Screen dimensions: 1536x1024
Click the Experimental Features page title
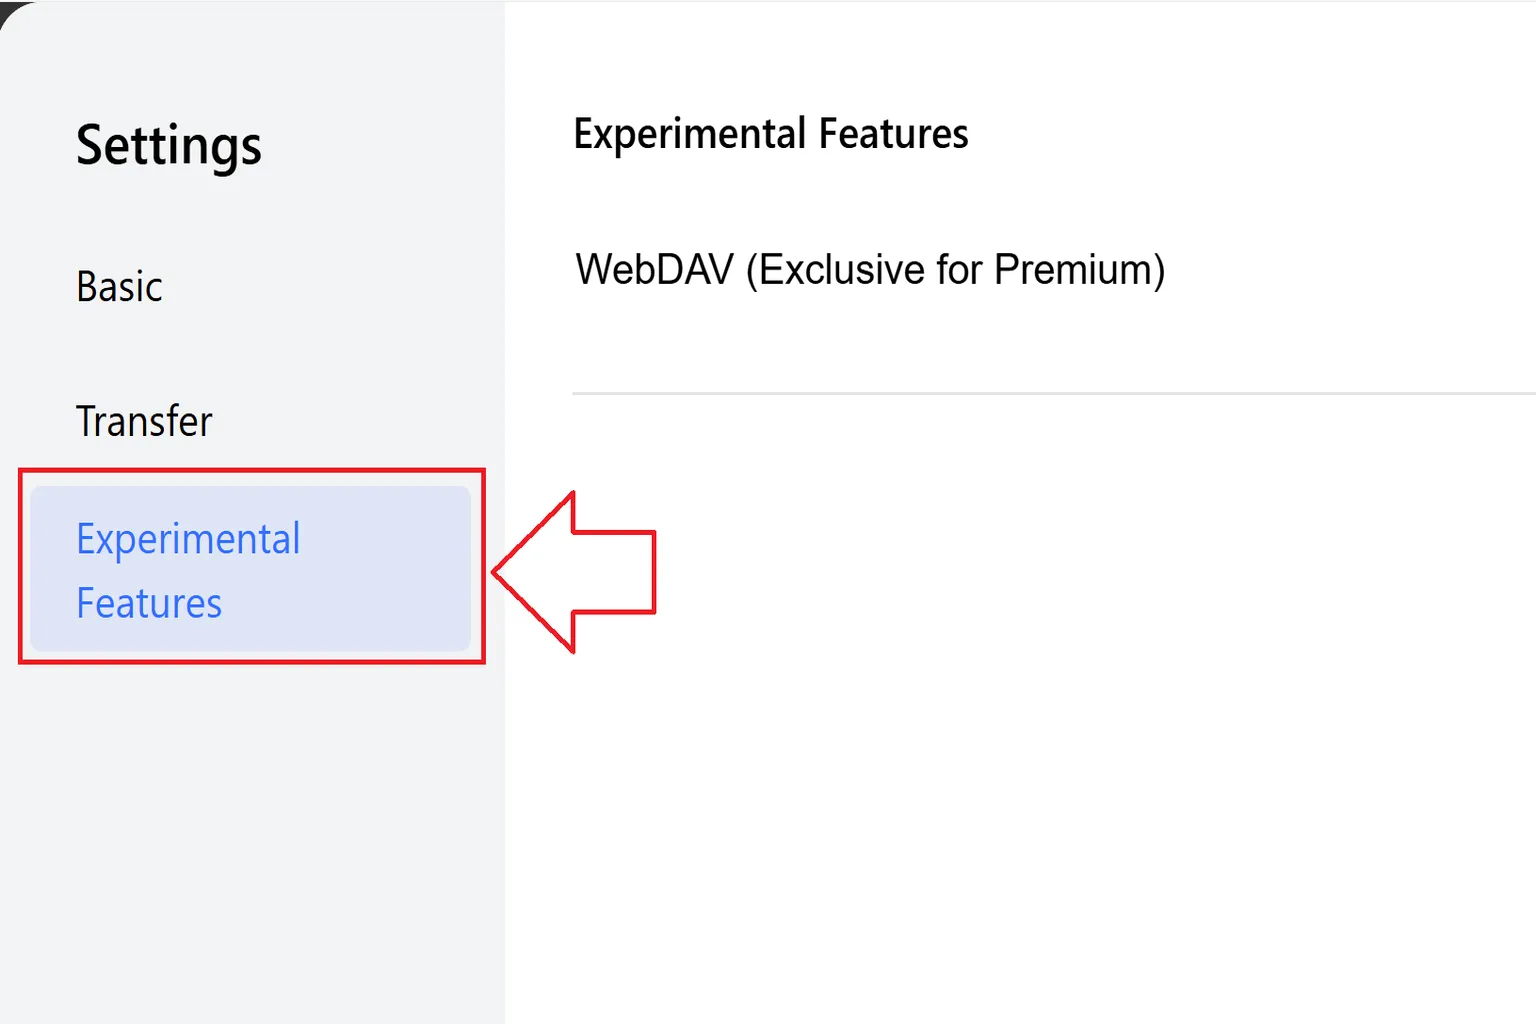[x=770, y=133]
